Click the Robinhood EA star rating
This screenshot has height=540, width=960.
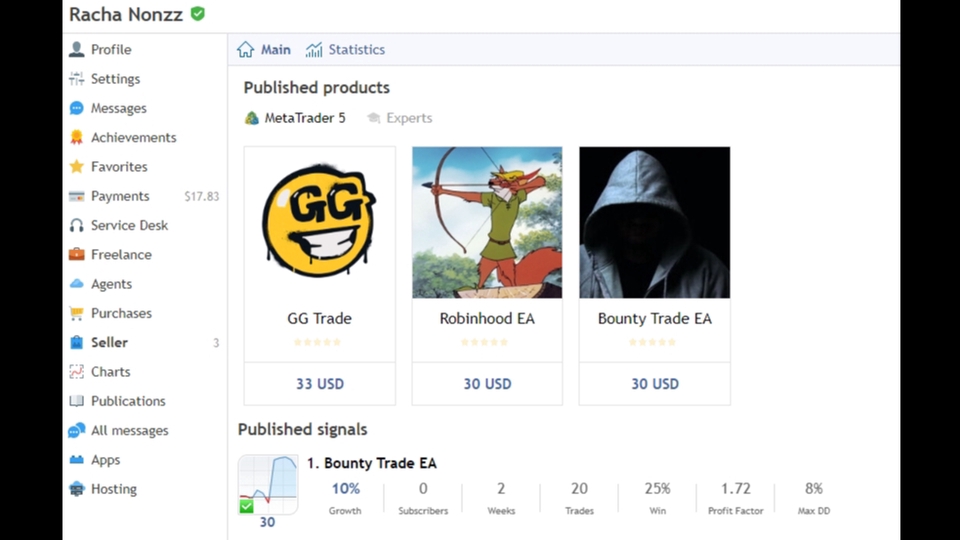tap(485, 342)
